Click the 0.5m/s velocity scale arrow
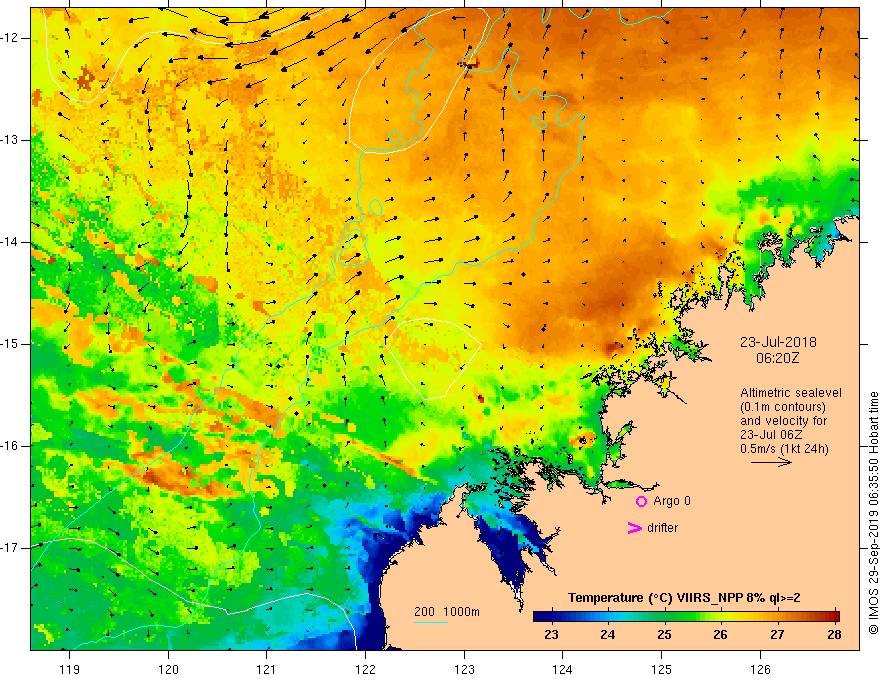Image resolution: width=880 pixels, height=680 pixels. coord(771,462)
